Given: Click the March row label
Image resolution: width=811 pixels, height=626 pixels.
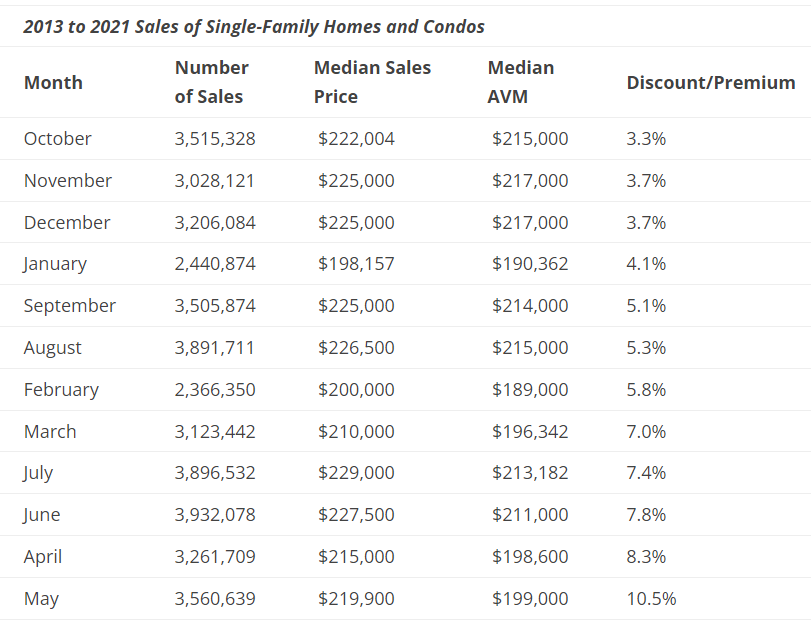Looking at the screenshot, I should point(50,432).
